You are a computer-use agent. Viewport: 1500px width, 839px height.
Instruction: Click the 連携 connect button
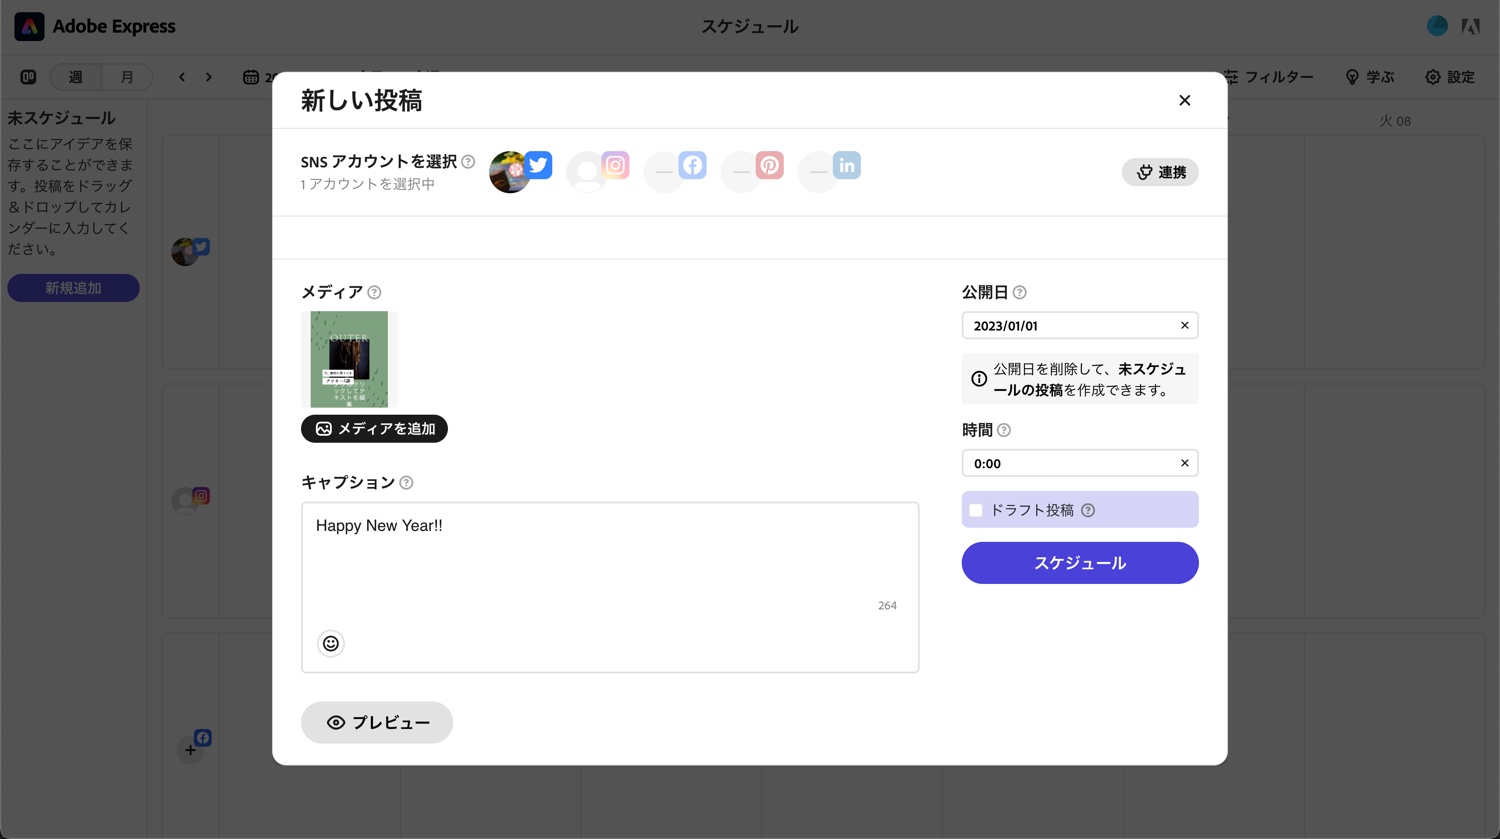(1160, 172)
